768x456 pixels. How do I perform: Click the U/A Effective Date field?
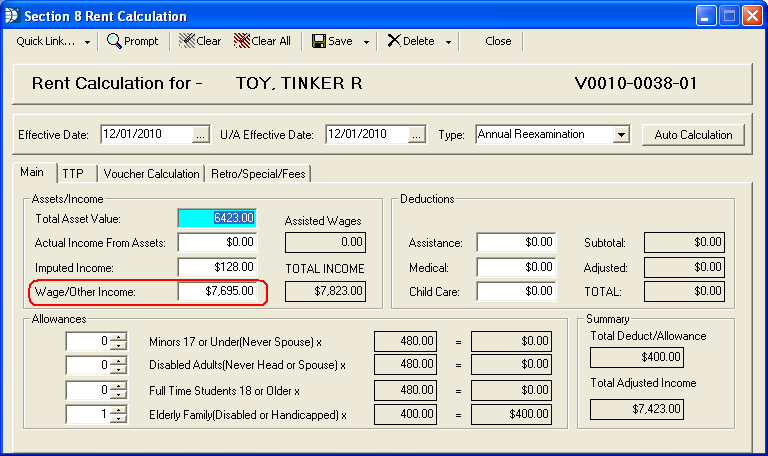(x=367, y=134)
